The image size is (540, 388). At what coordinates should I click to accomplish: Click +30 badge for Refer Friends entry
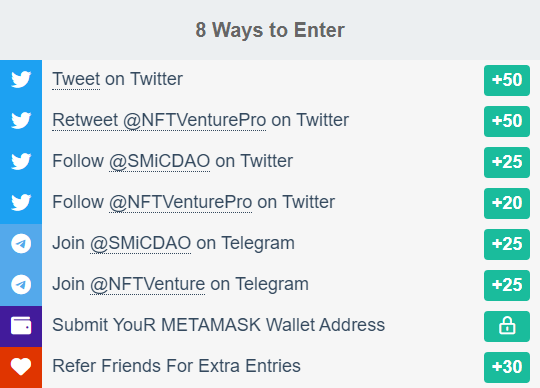tap(507, 367)
